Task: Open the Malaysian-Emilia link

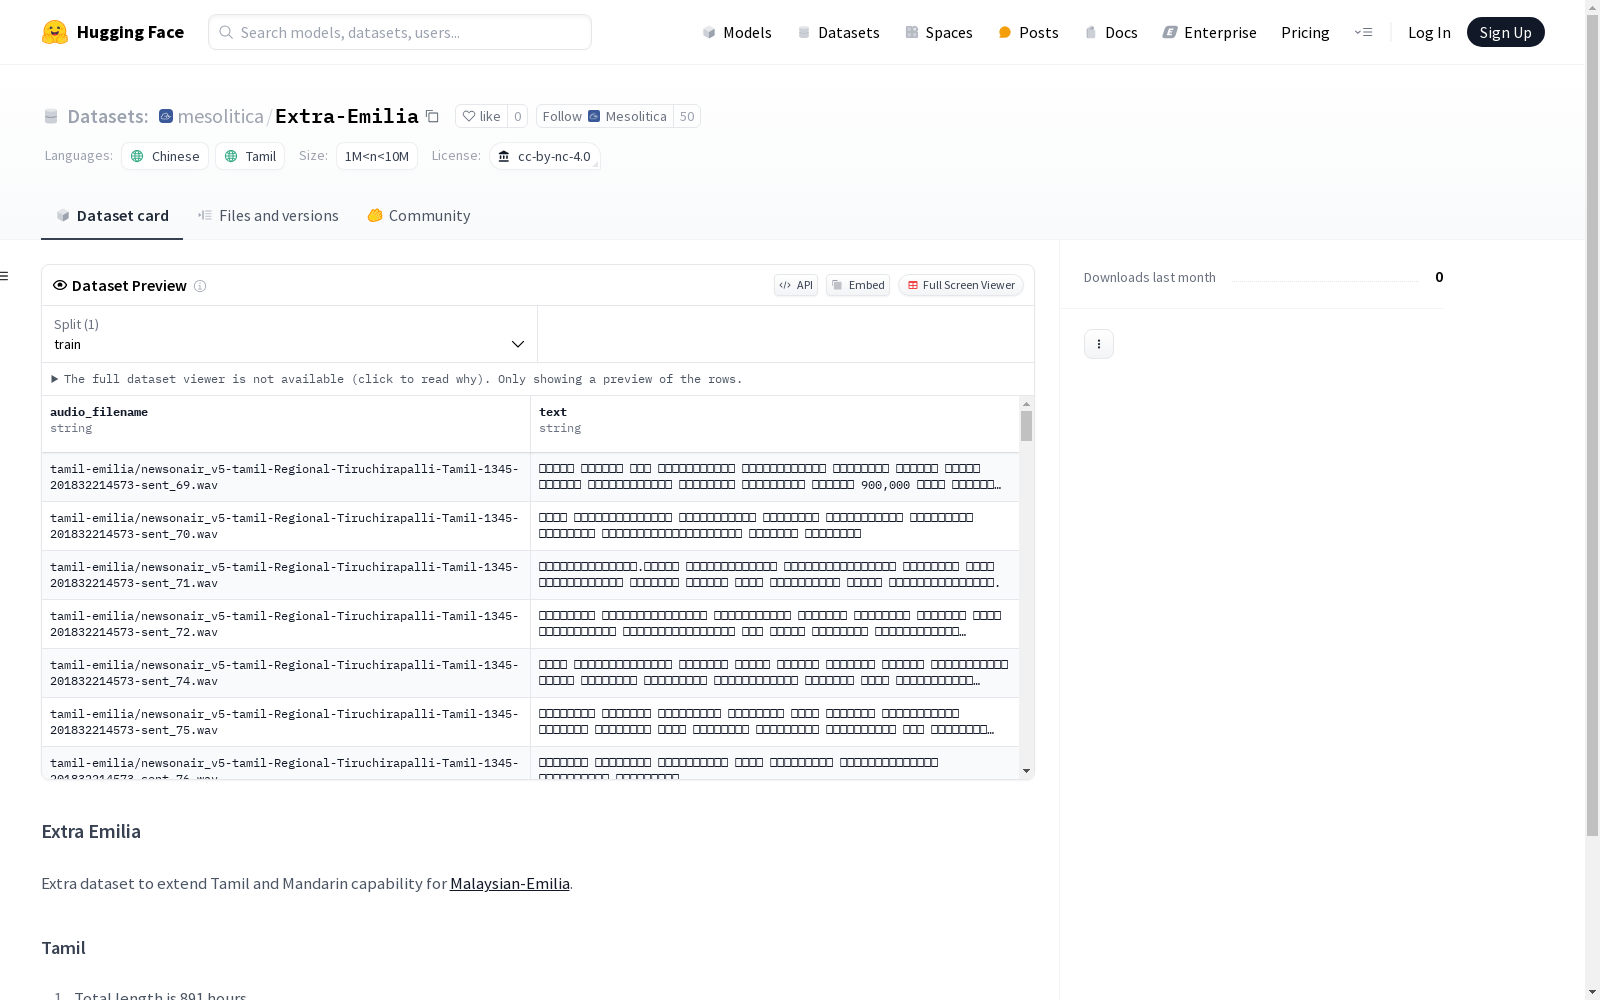Action: [510, 883]
